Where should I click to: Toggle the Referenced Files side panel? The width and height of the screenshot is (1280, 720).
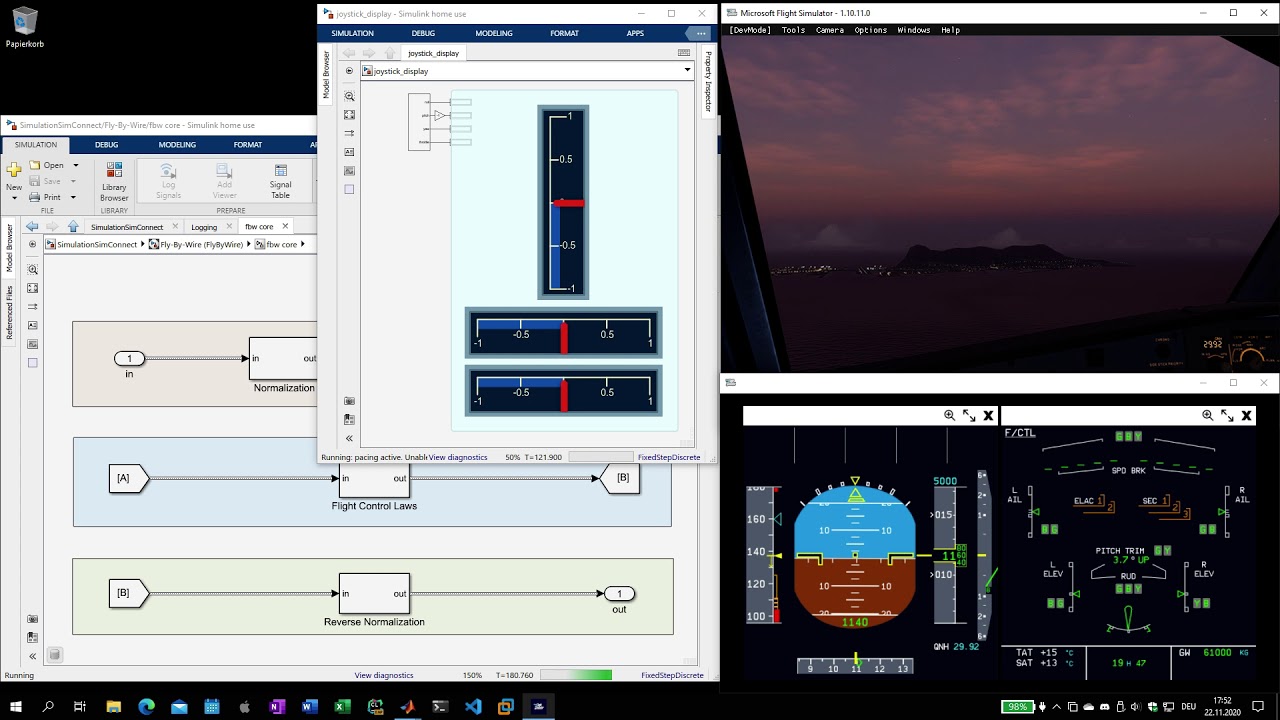[x=10, y=312]
